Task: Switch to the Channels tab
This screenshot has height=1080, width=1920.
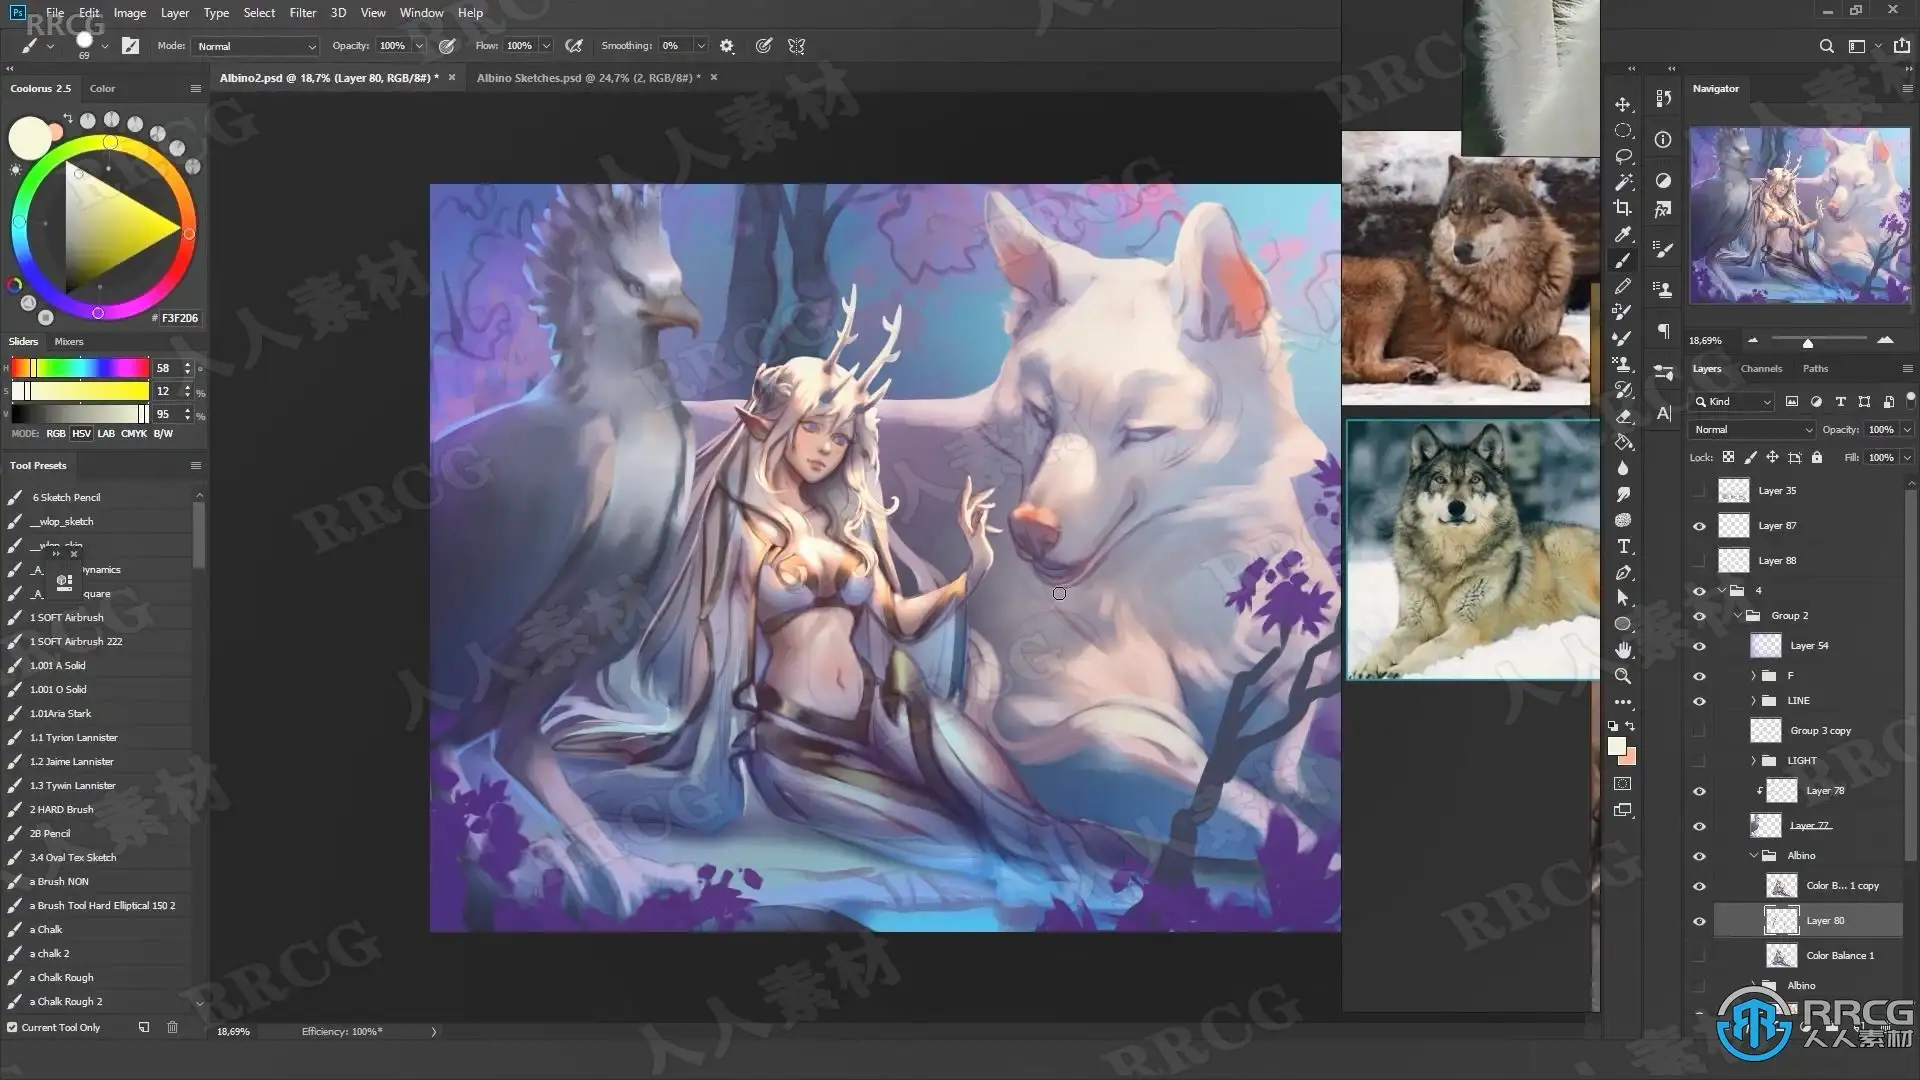Action: pos(1761,369)
